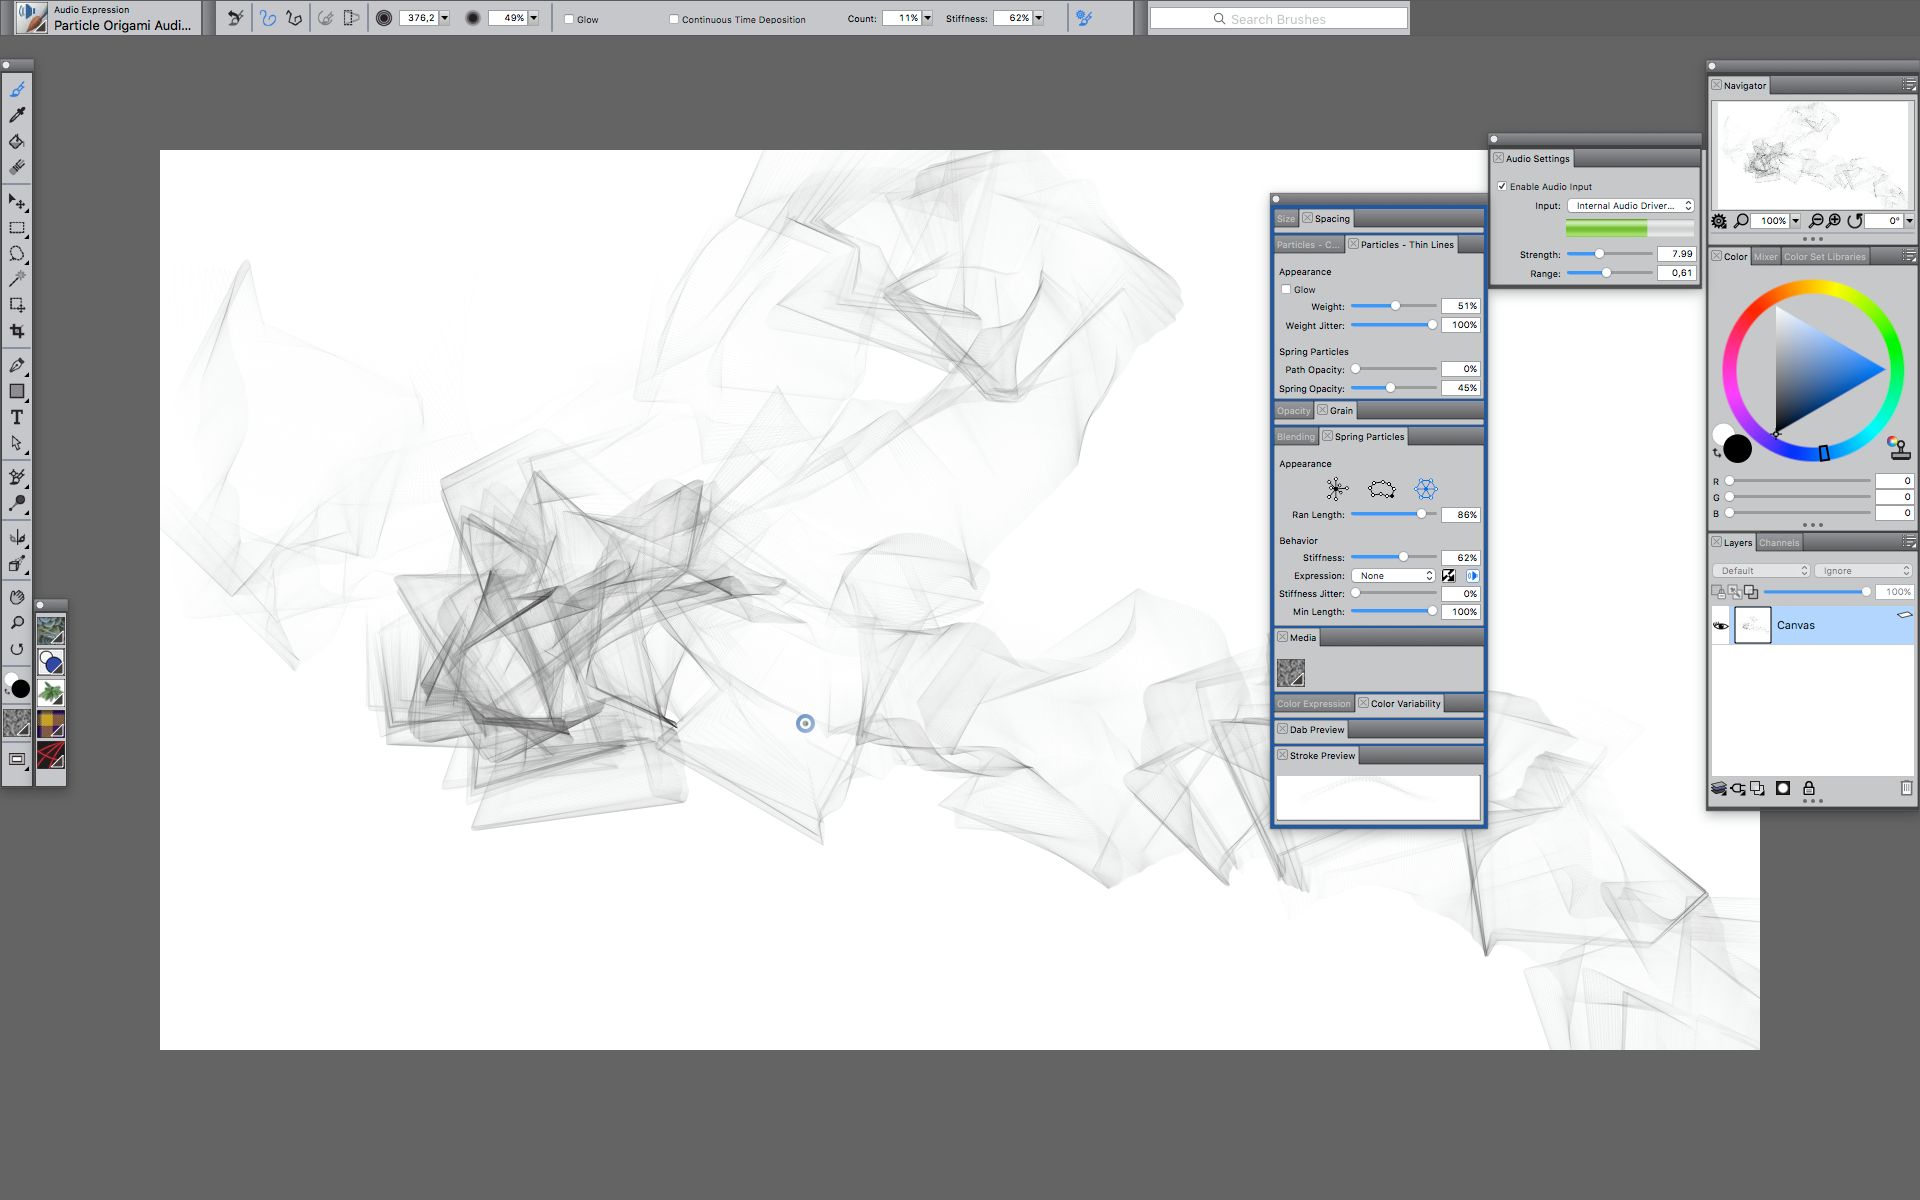Image resolution: width=1920 pixels, height=1200 pixels.
Task: Select the Rectangular Selection tool
Action: tap(17, 228)
